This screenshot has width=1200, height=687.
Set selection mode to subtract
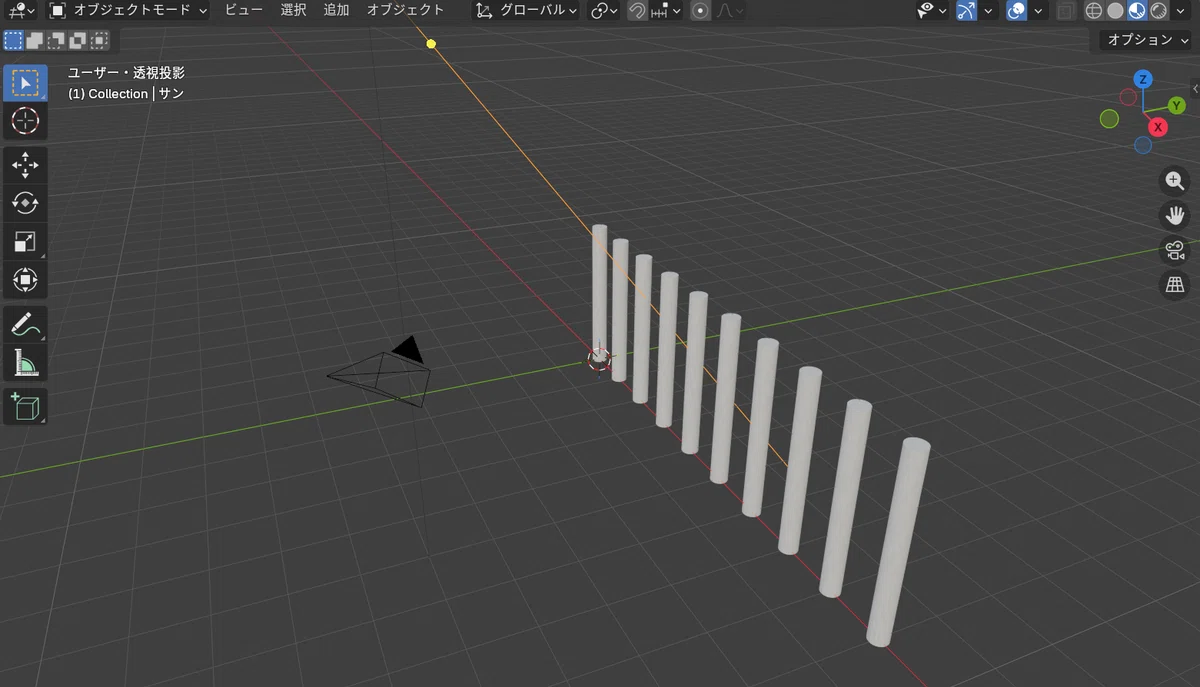pyautogui.click(x=57, y=40)
